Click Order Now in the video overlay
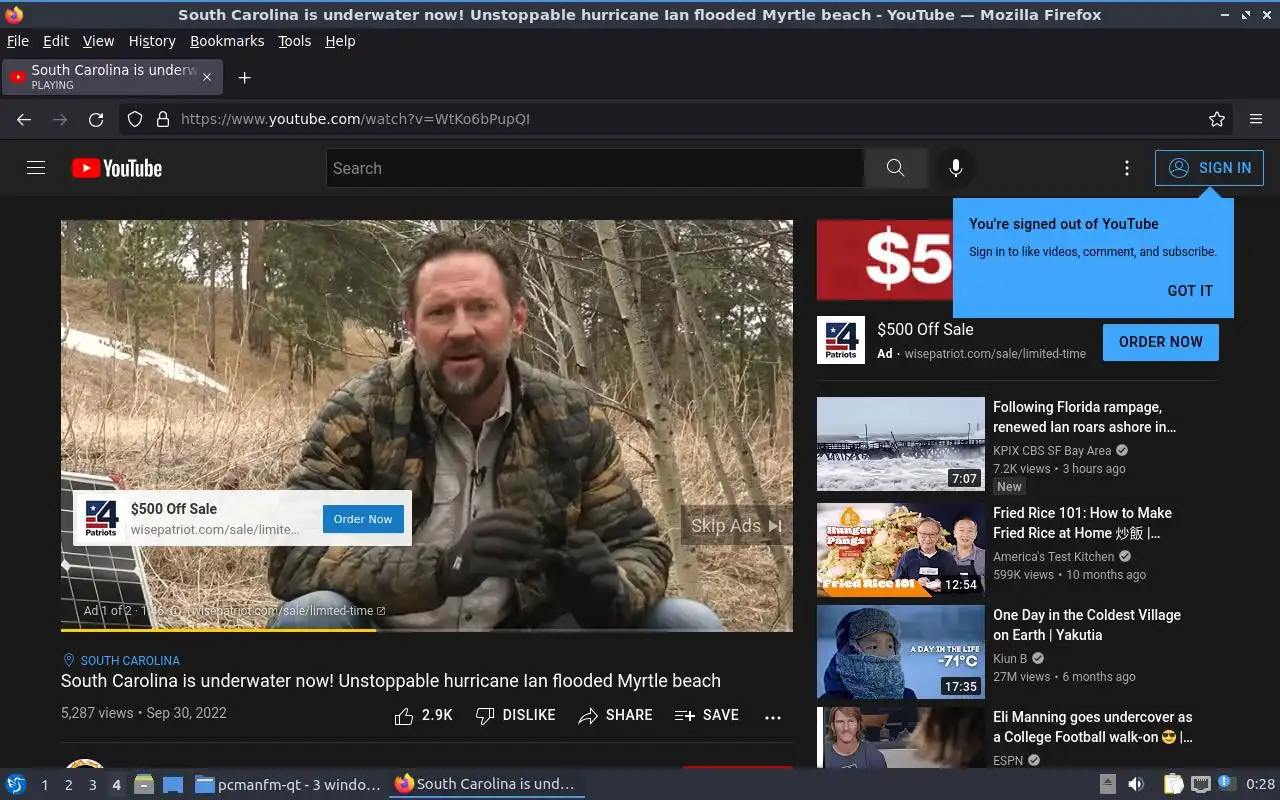This screenshot has width=1280, height=800. point(363,519)
